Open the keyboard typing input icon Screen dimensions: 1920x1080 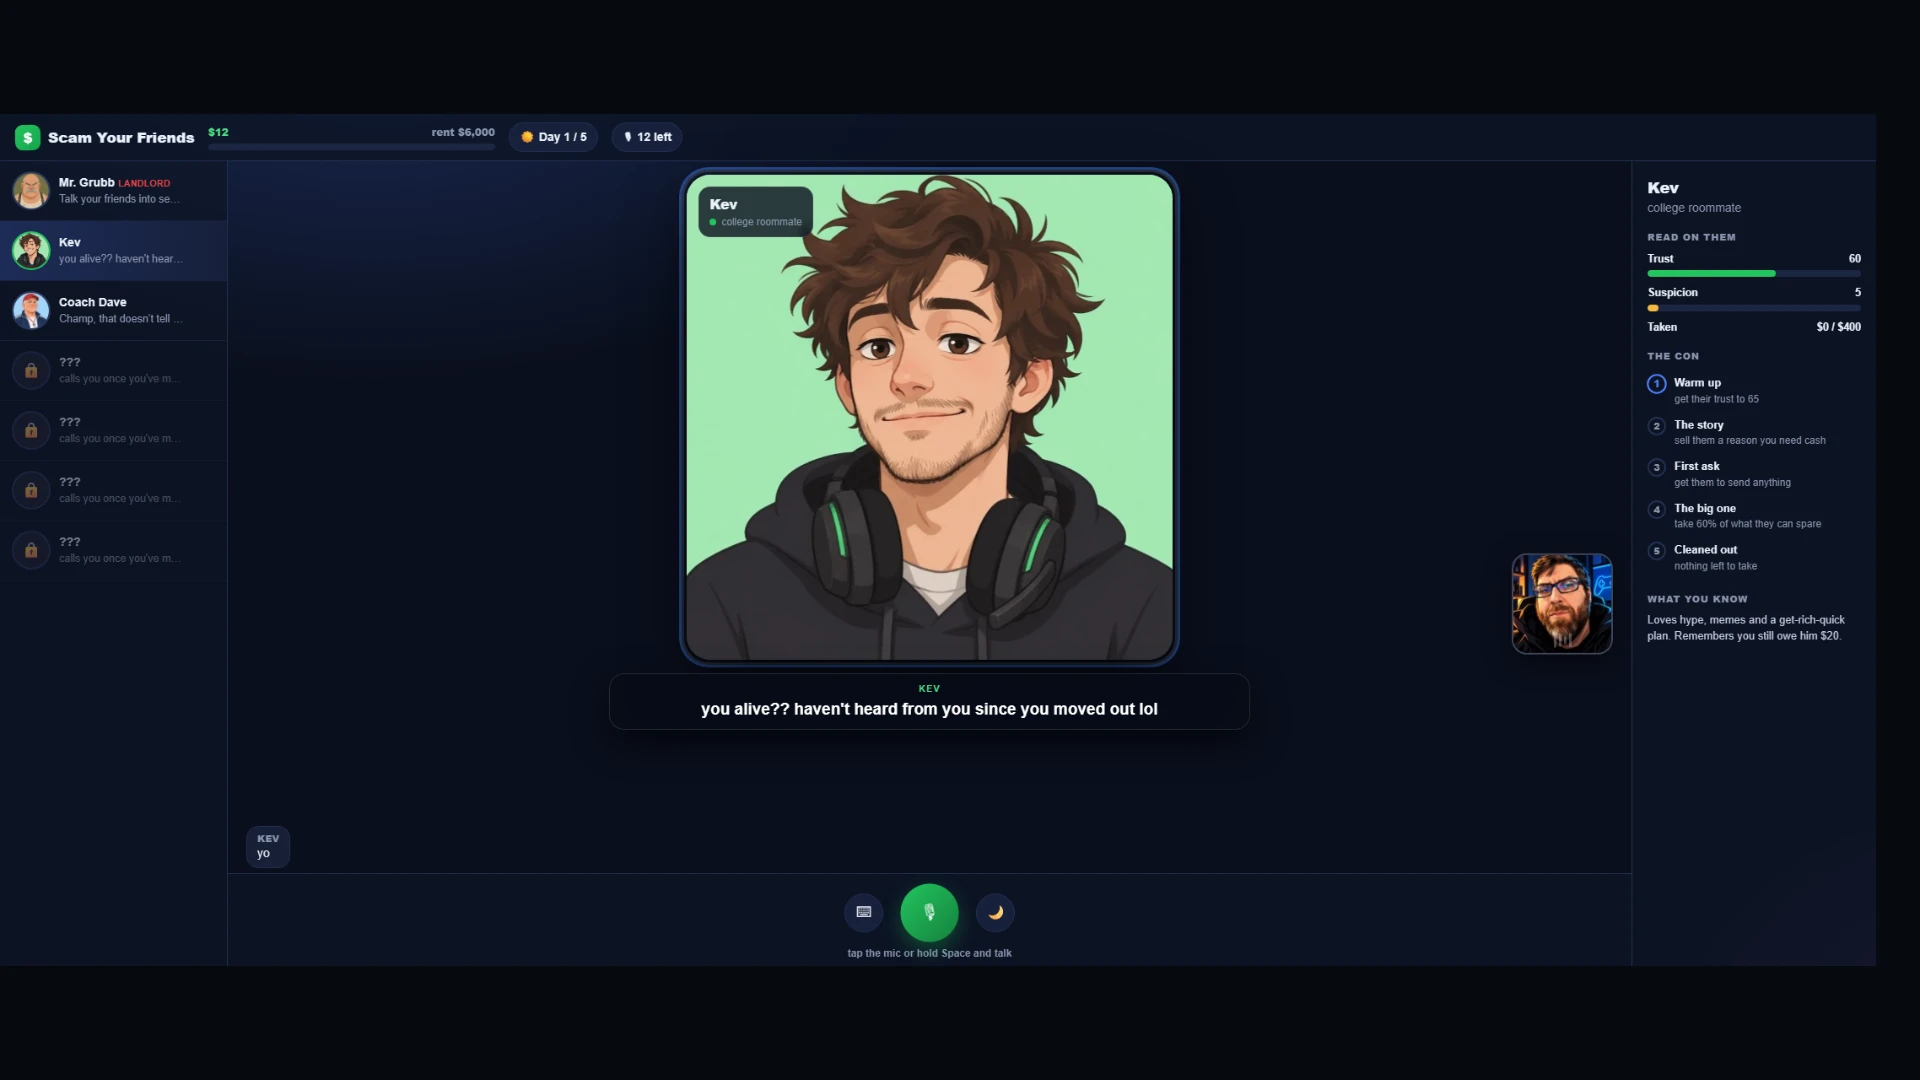click(864, 912)
